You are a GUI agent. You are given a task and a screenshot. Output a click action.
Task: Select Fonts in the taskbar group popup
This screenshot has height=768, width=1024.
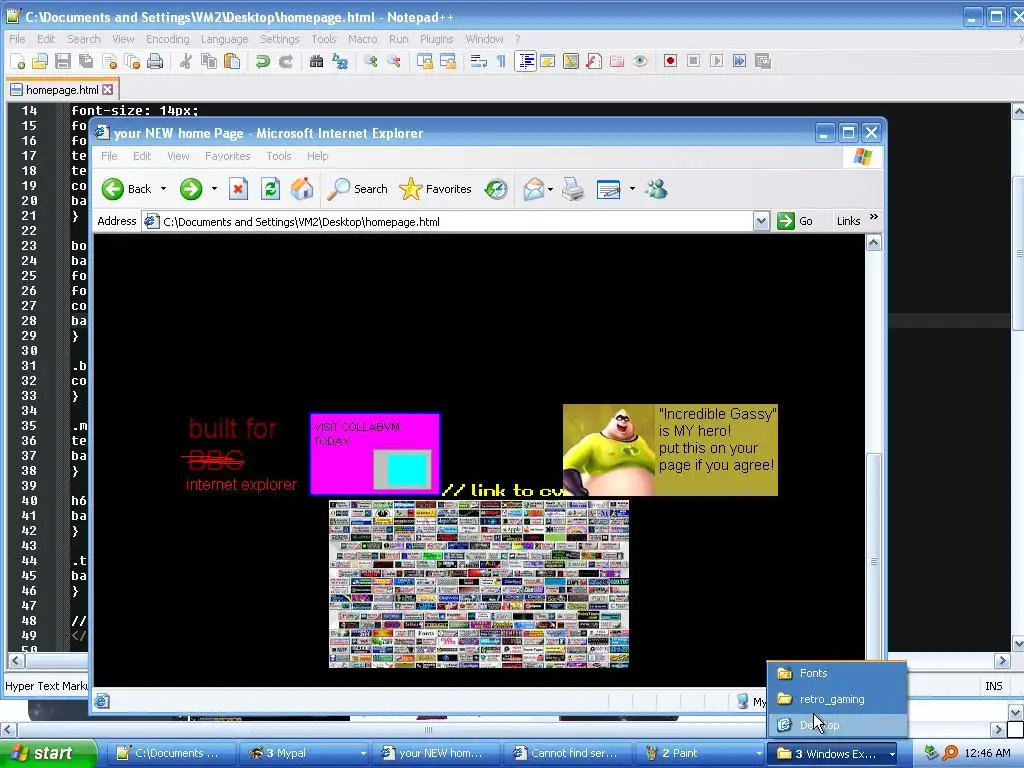[x=837, y=673]
